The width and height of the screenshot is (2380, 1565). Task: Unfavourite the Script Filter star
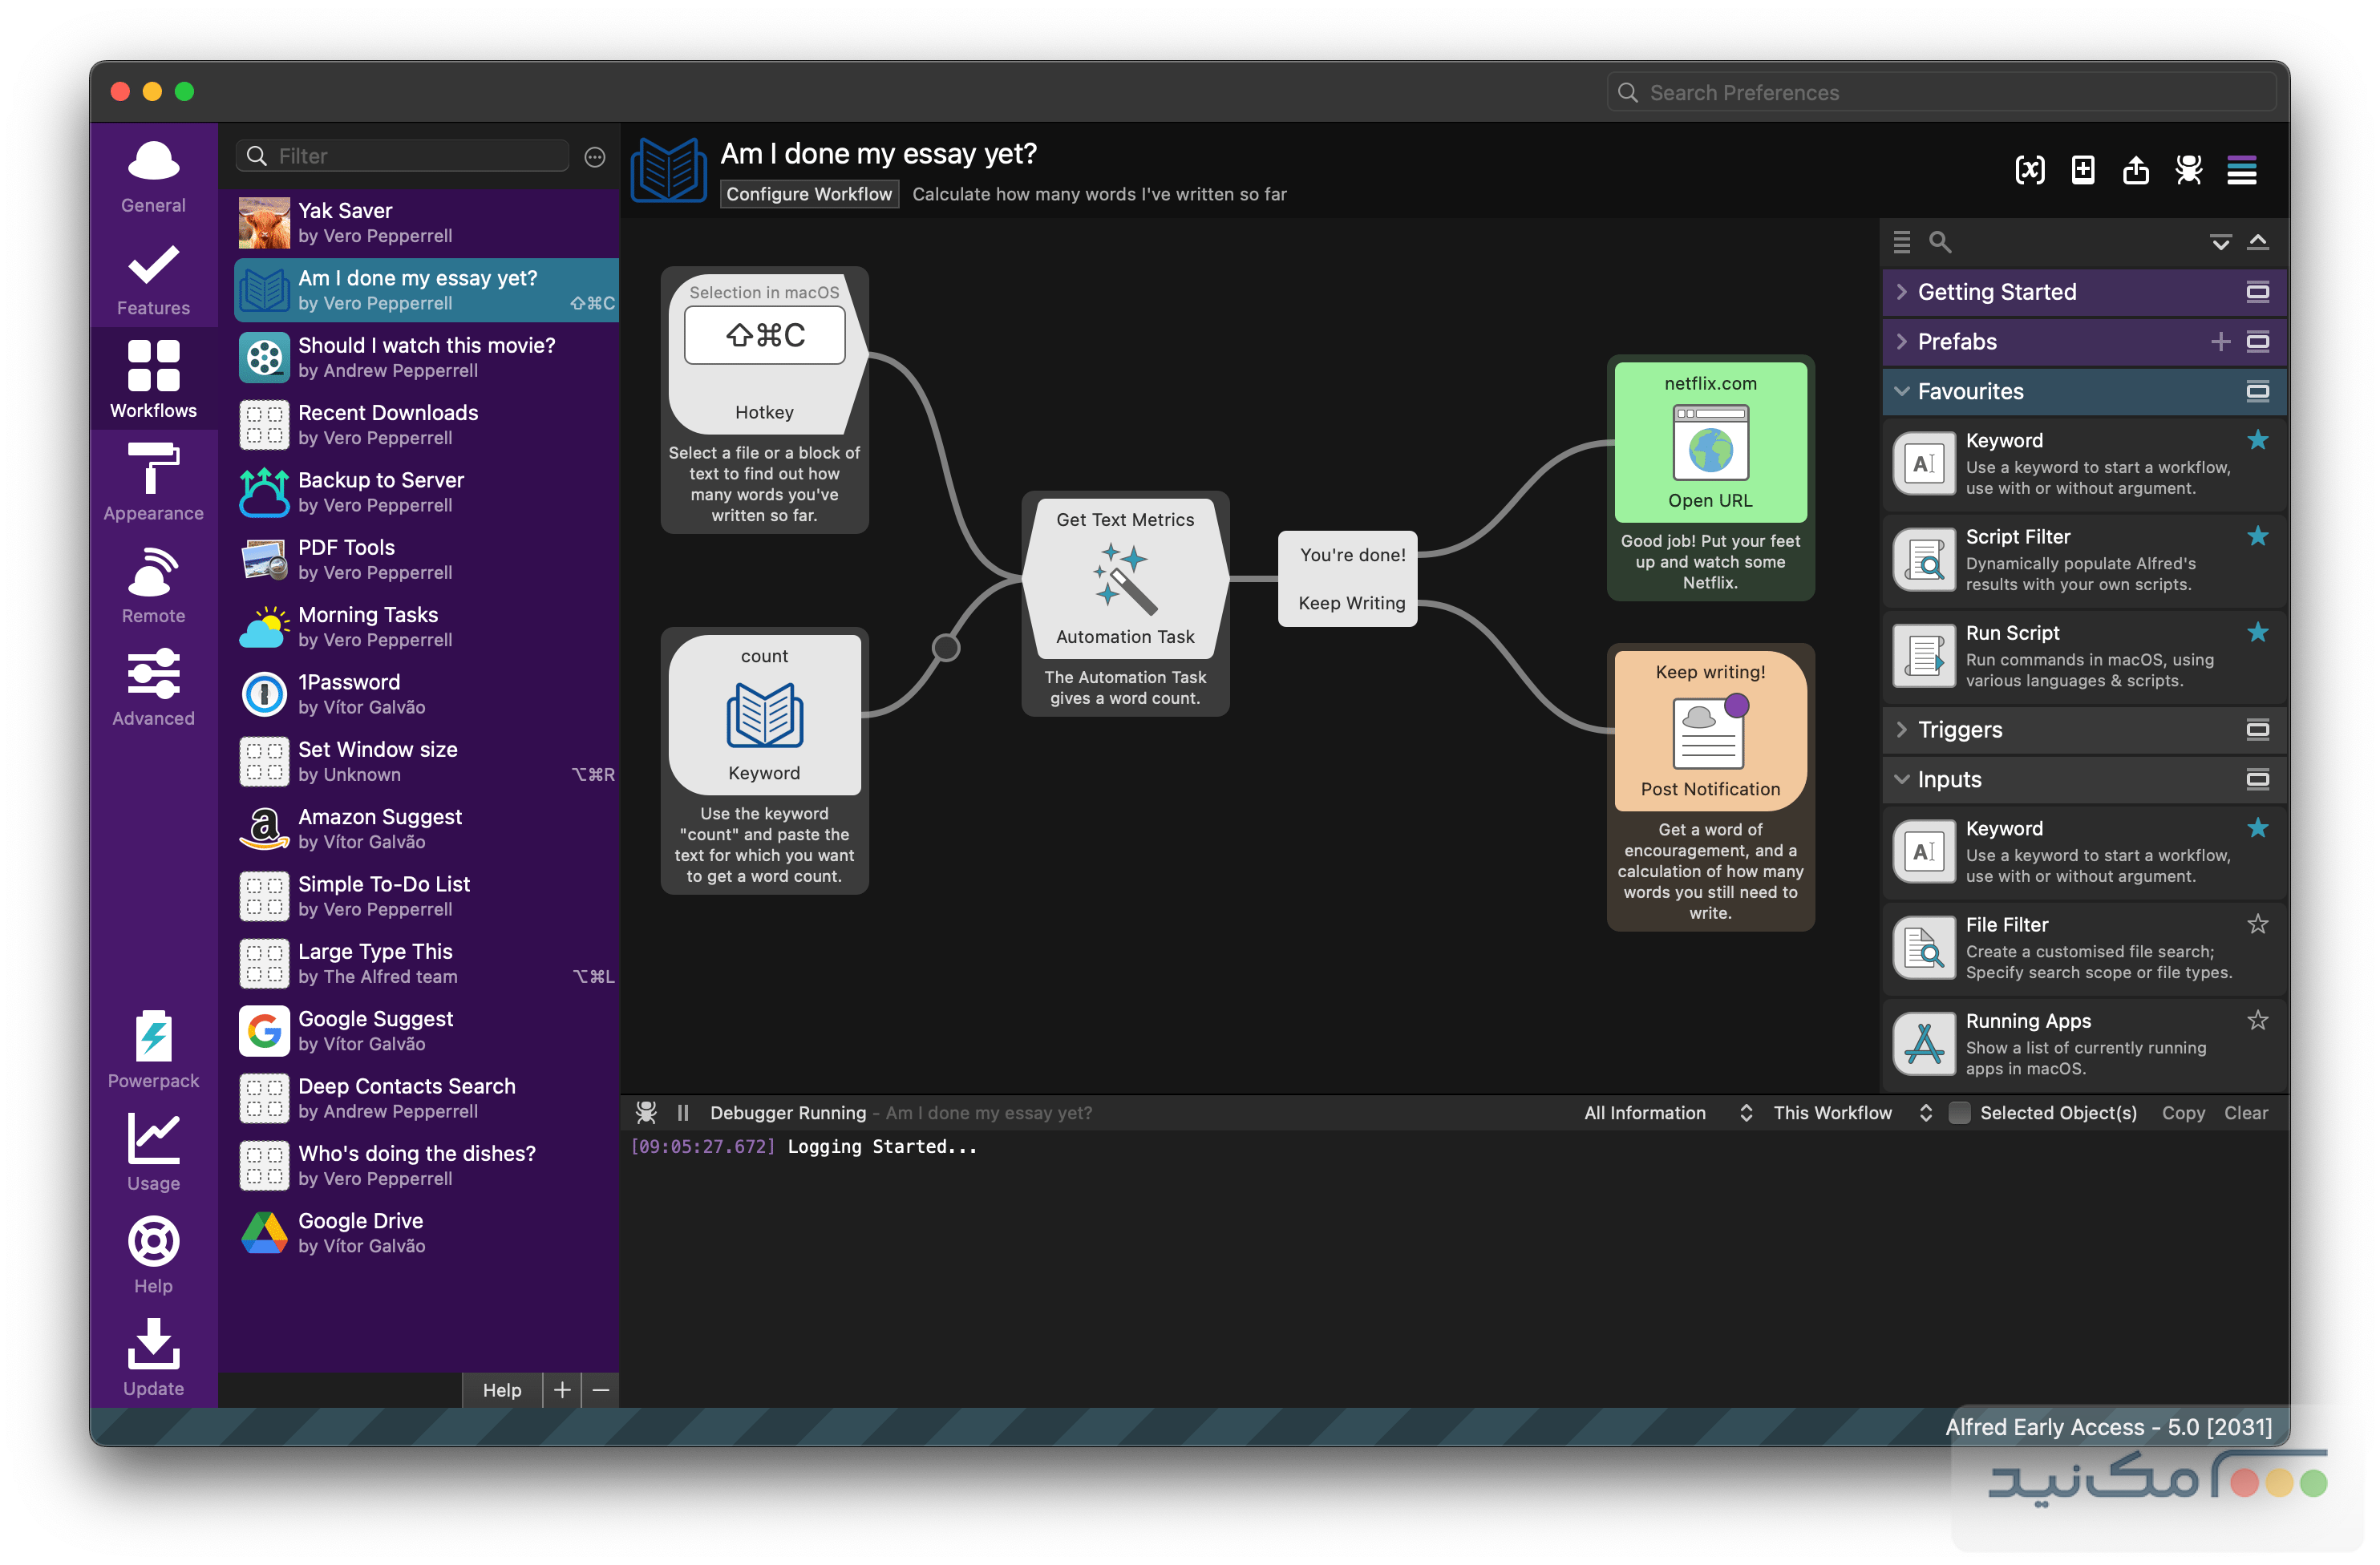click(2257, 536)
